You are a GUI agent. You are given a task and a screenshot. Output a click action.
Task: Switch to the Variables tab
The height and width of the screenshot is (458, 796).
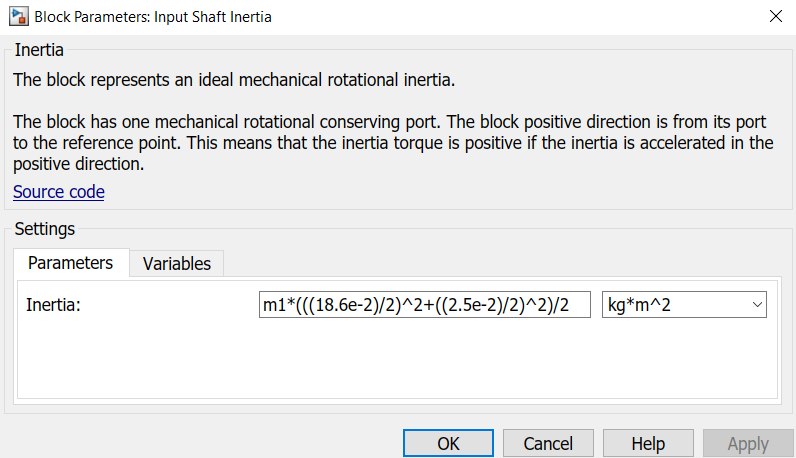(177, 264)
